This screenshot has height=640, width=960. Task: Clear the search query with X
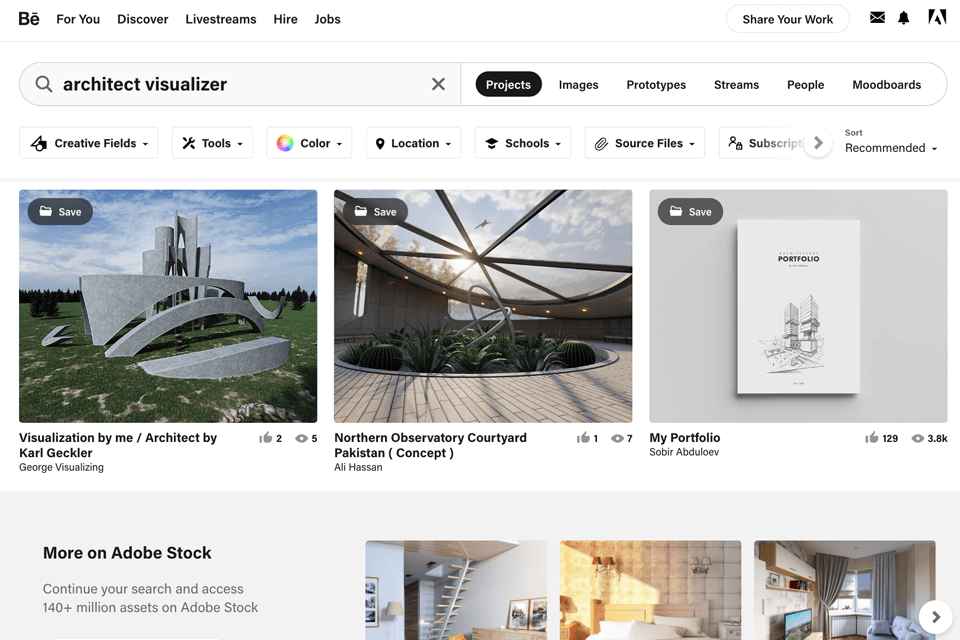(438, 84)
